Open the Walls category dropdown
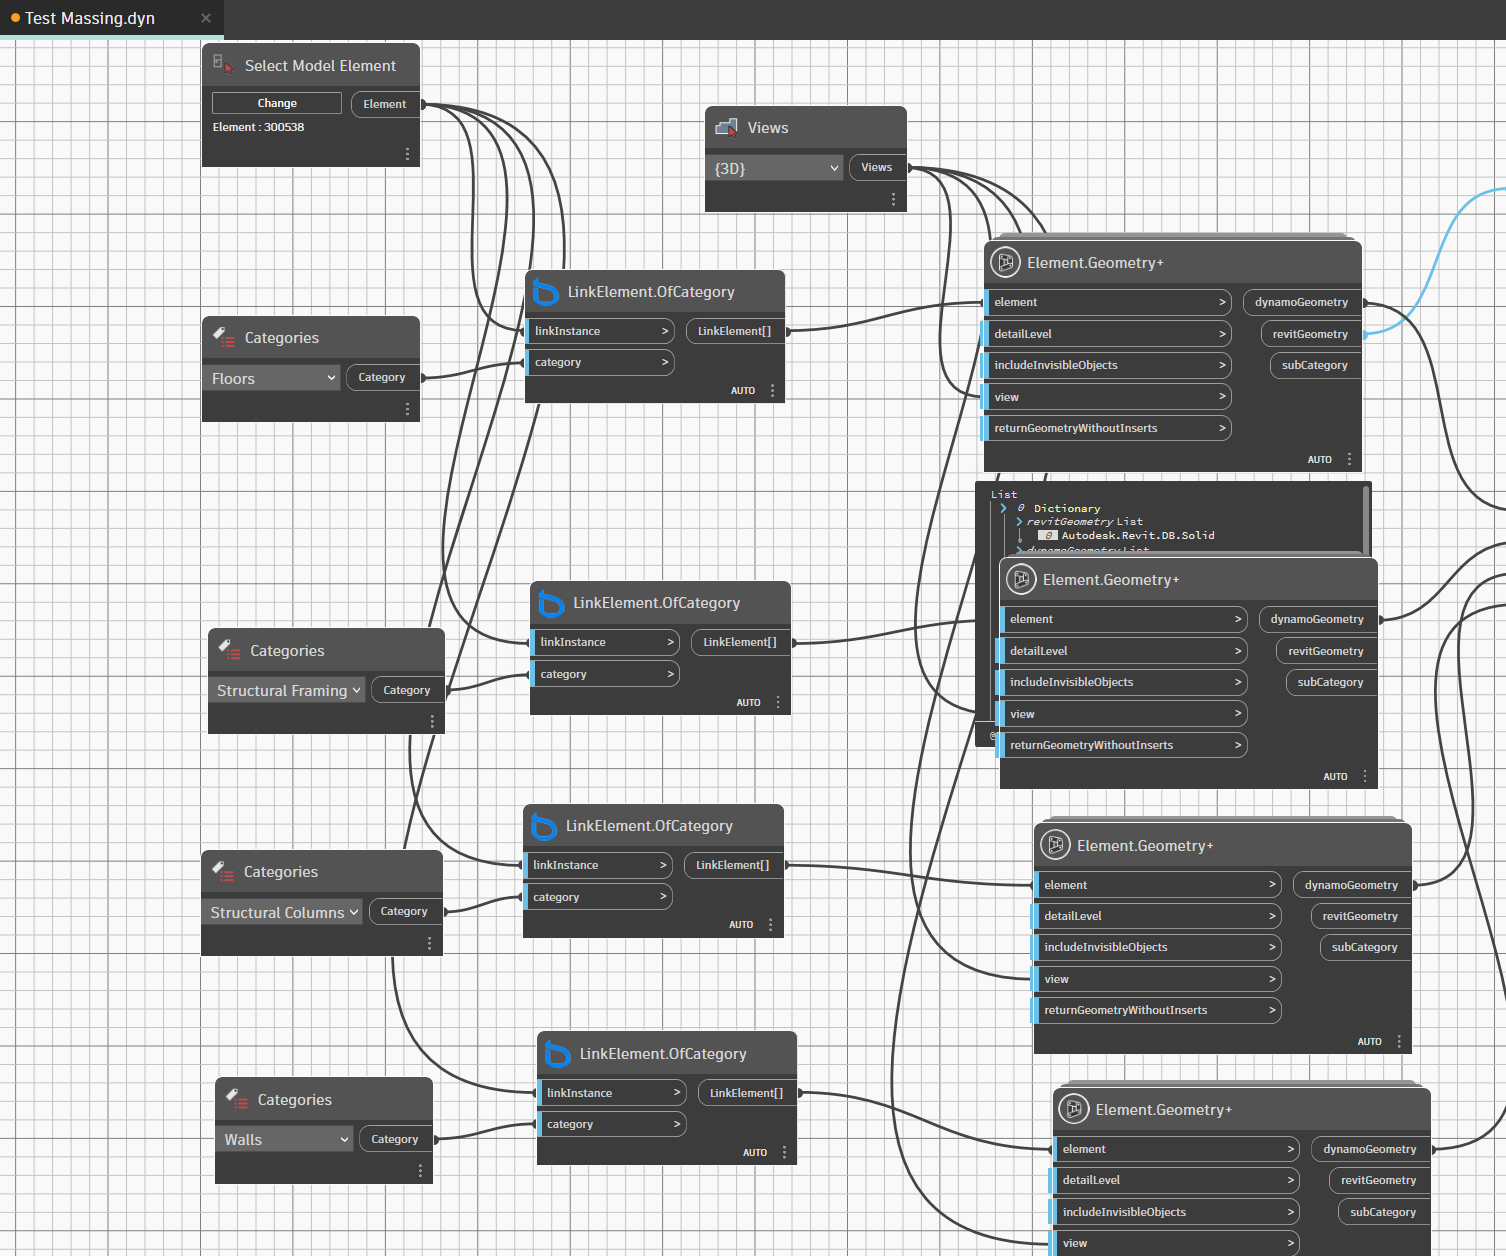 point(286,1139)
